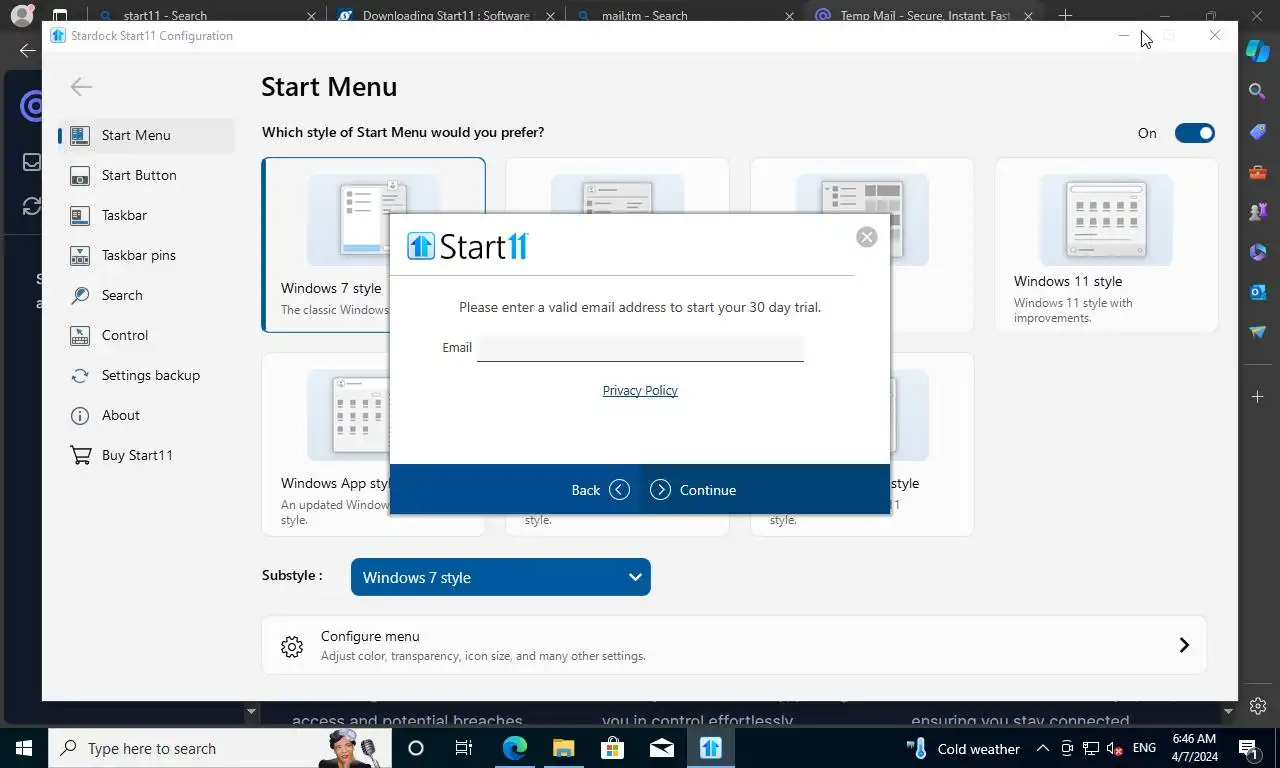Open Task View on taskbar
This screenshot has height=768, width=1280.
(x=464, y=748)
